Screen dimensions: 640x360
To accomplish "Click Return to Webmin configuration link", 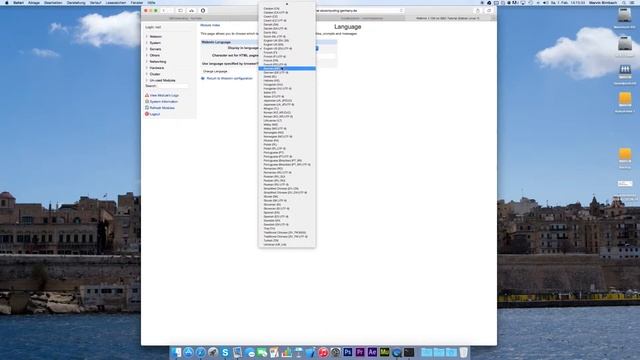I will click(229, 78).
